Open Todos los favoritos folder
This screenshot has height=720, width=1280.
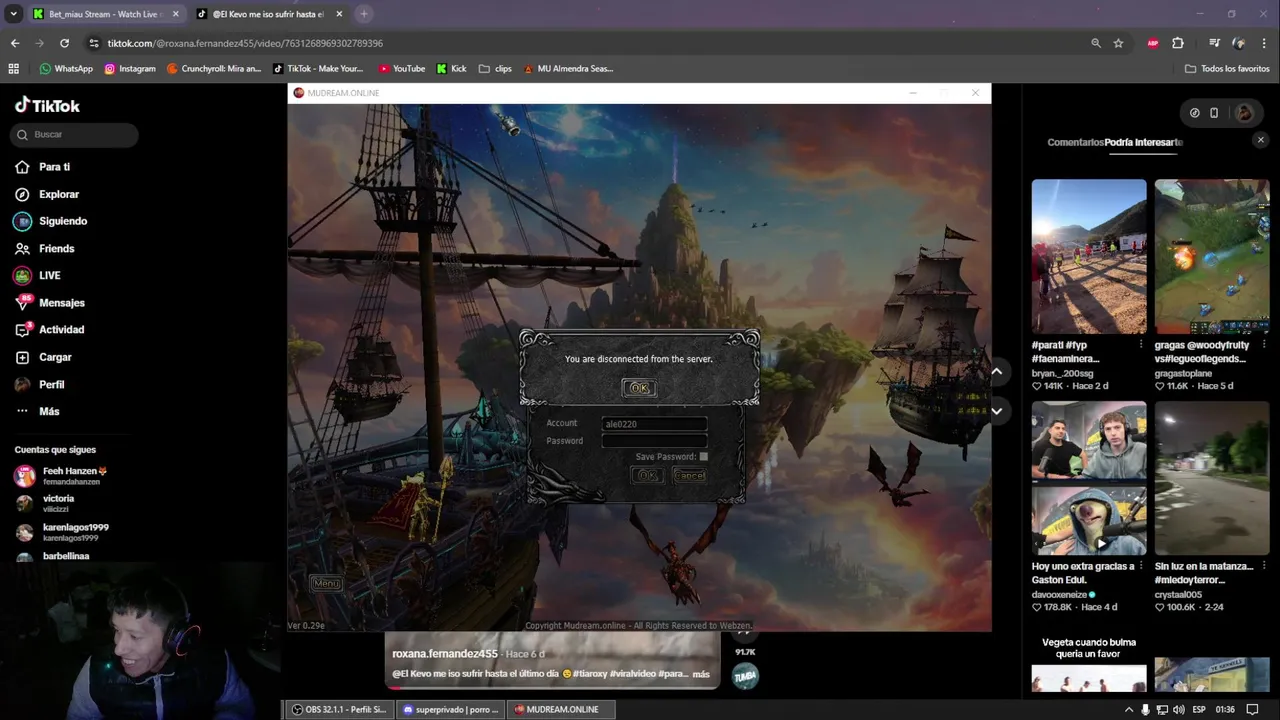1227,69
